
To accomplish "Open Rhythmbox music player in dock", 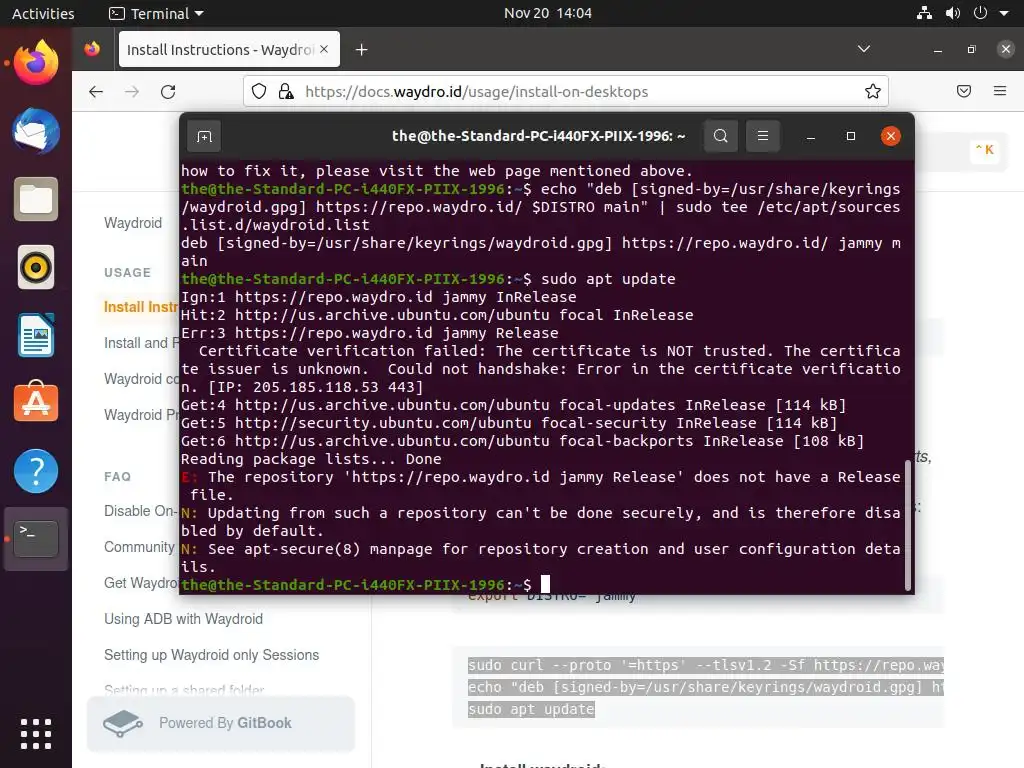I will (36, 267).
